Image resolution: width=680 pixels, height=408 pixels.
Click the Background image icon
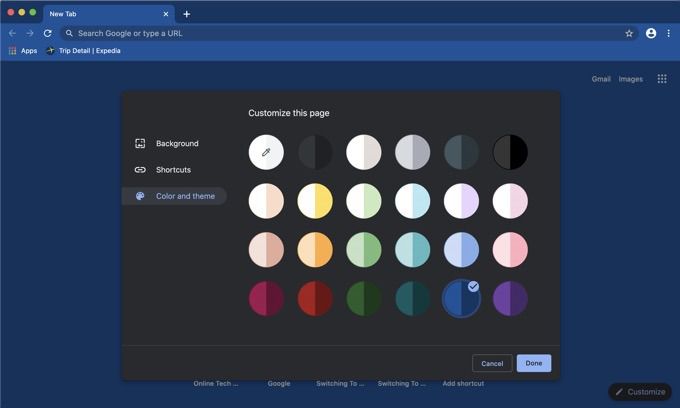(x=140, y=144)
